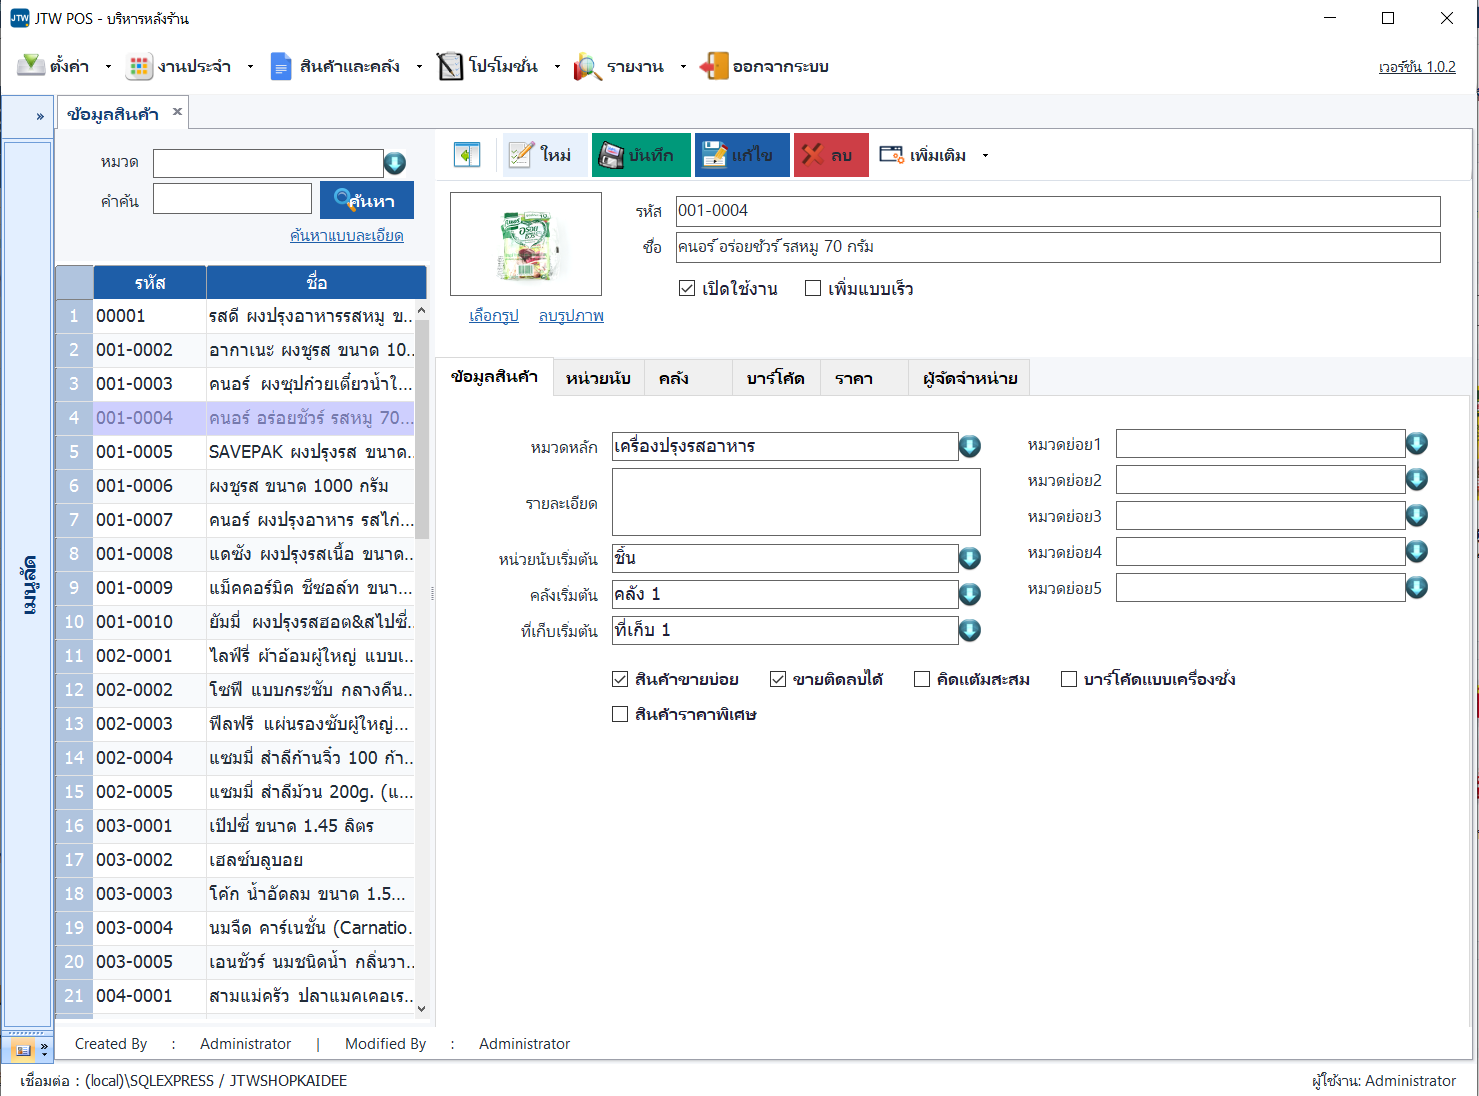
Task: Open the งานประจำ menu
Action: tap(190, 67)
